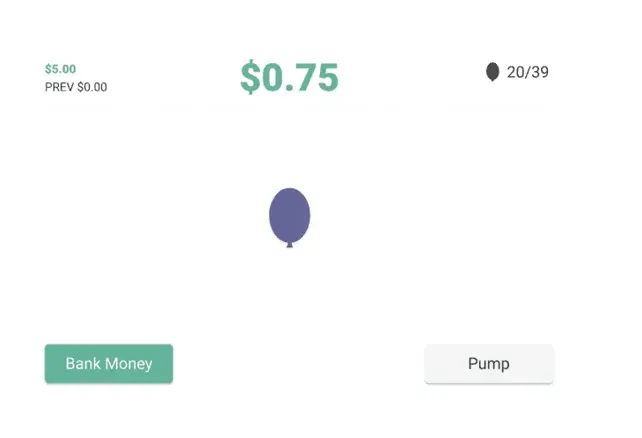Click the number 20 in balloon counter
This screenshot has height=438, width=642.
pyautogui.click(x=515, y=72)
